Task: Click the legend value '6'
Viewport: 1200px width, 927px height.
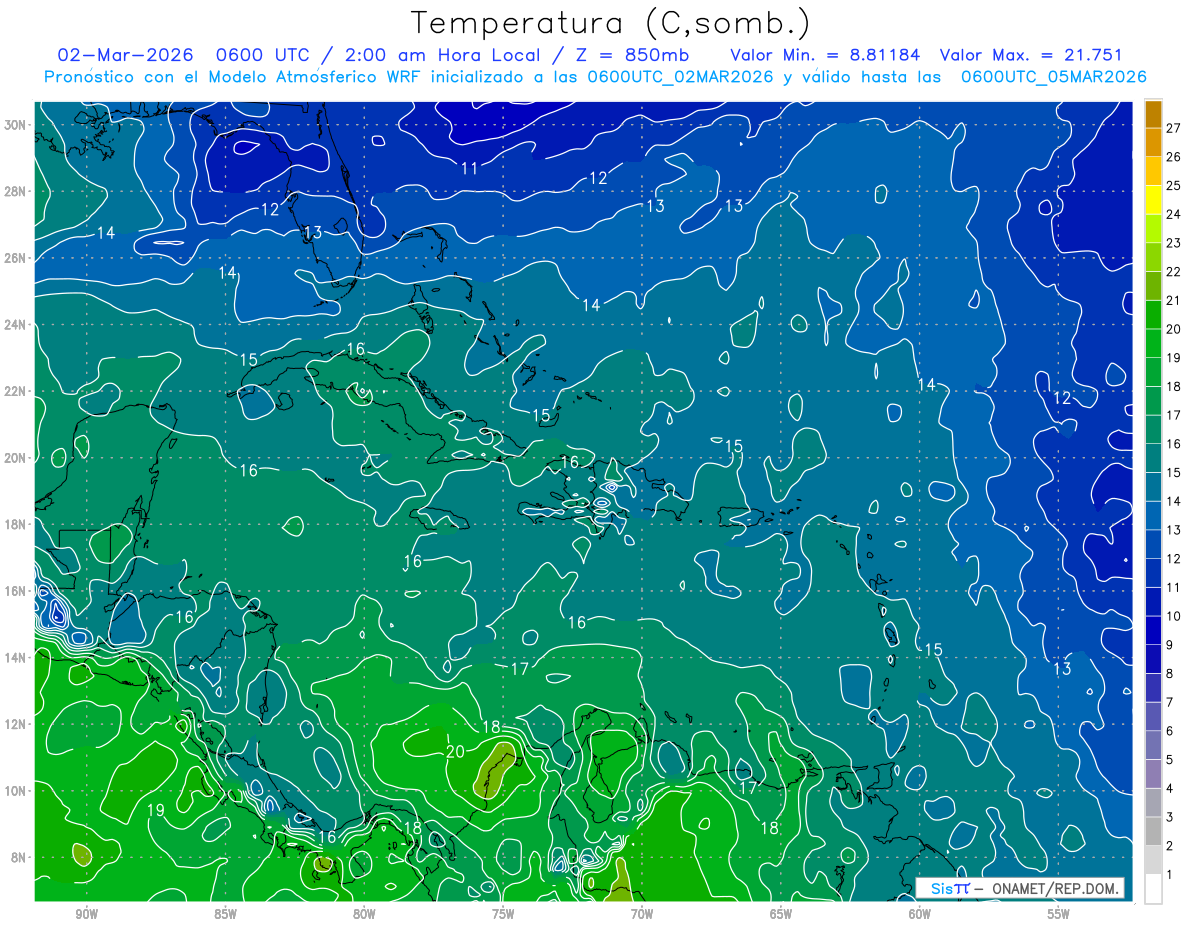Action: (x=1170, y=731)
